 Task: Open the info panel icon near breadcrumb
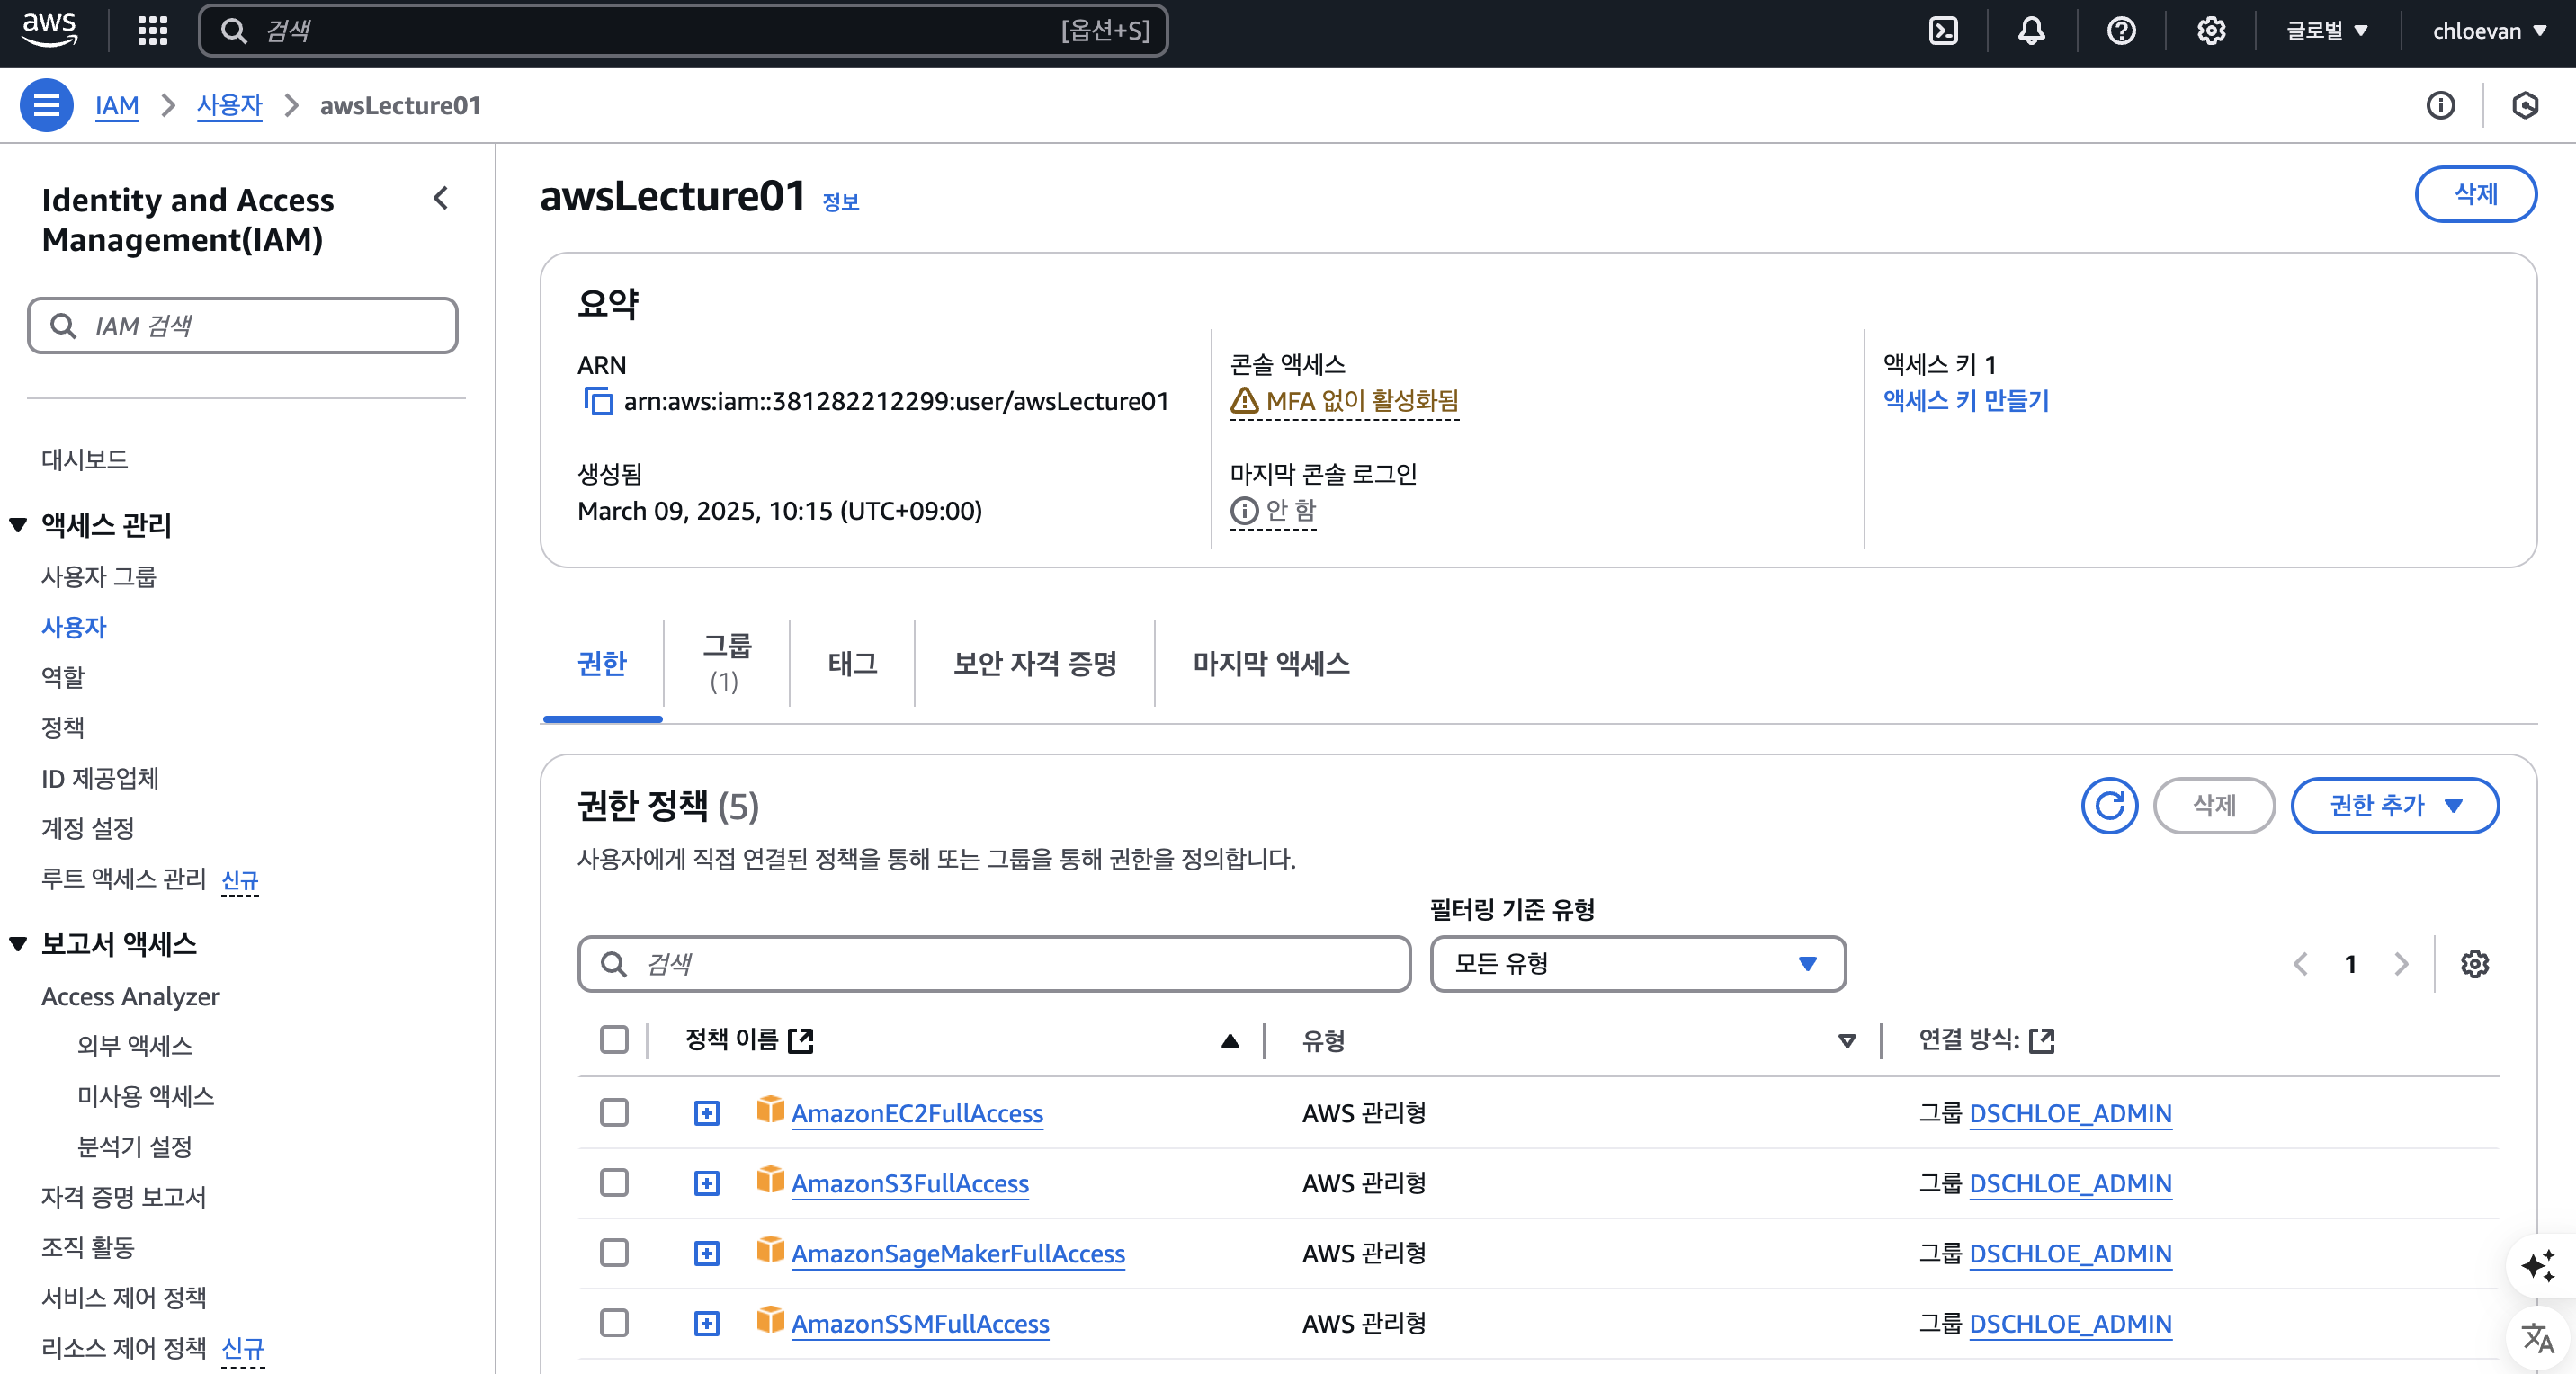pos(2440,105)
